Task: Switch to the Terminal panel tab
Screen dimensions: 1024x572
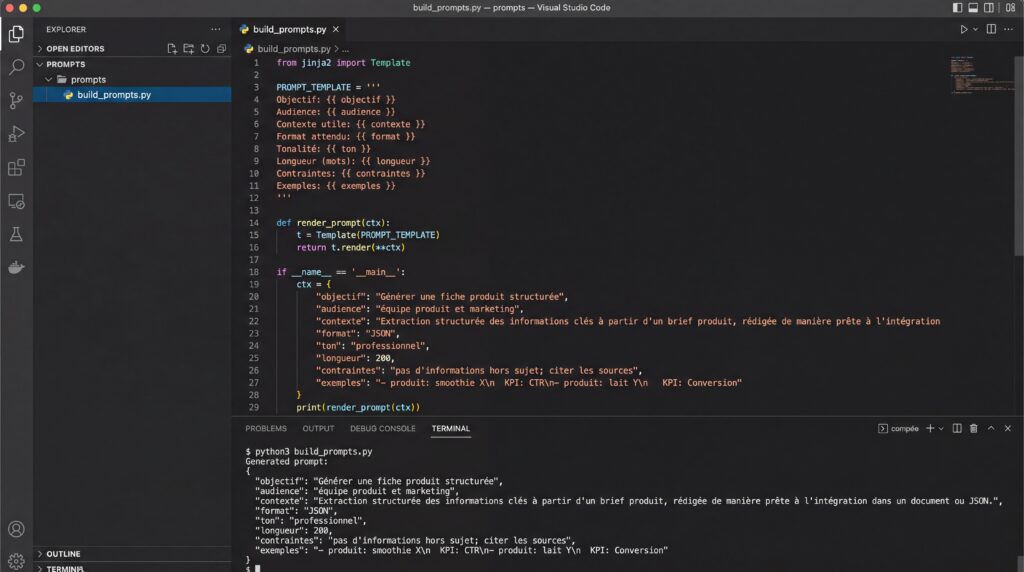Action: (451, 428)
